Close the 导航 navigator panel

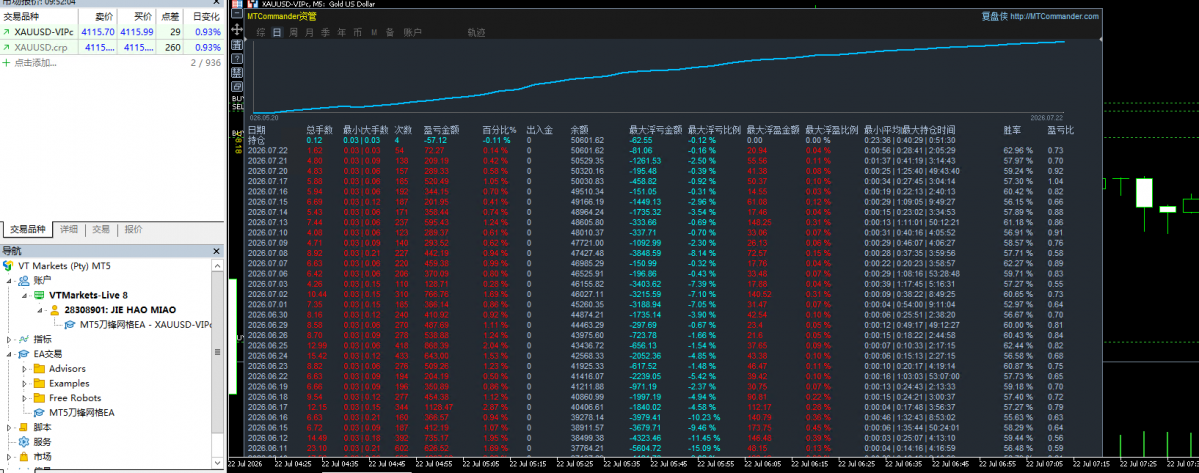216,251
